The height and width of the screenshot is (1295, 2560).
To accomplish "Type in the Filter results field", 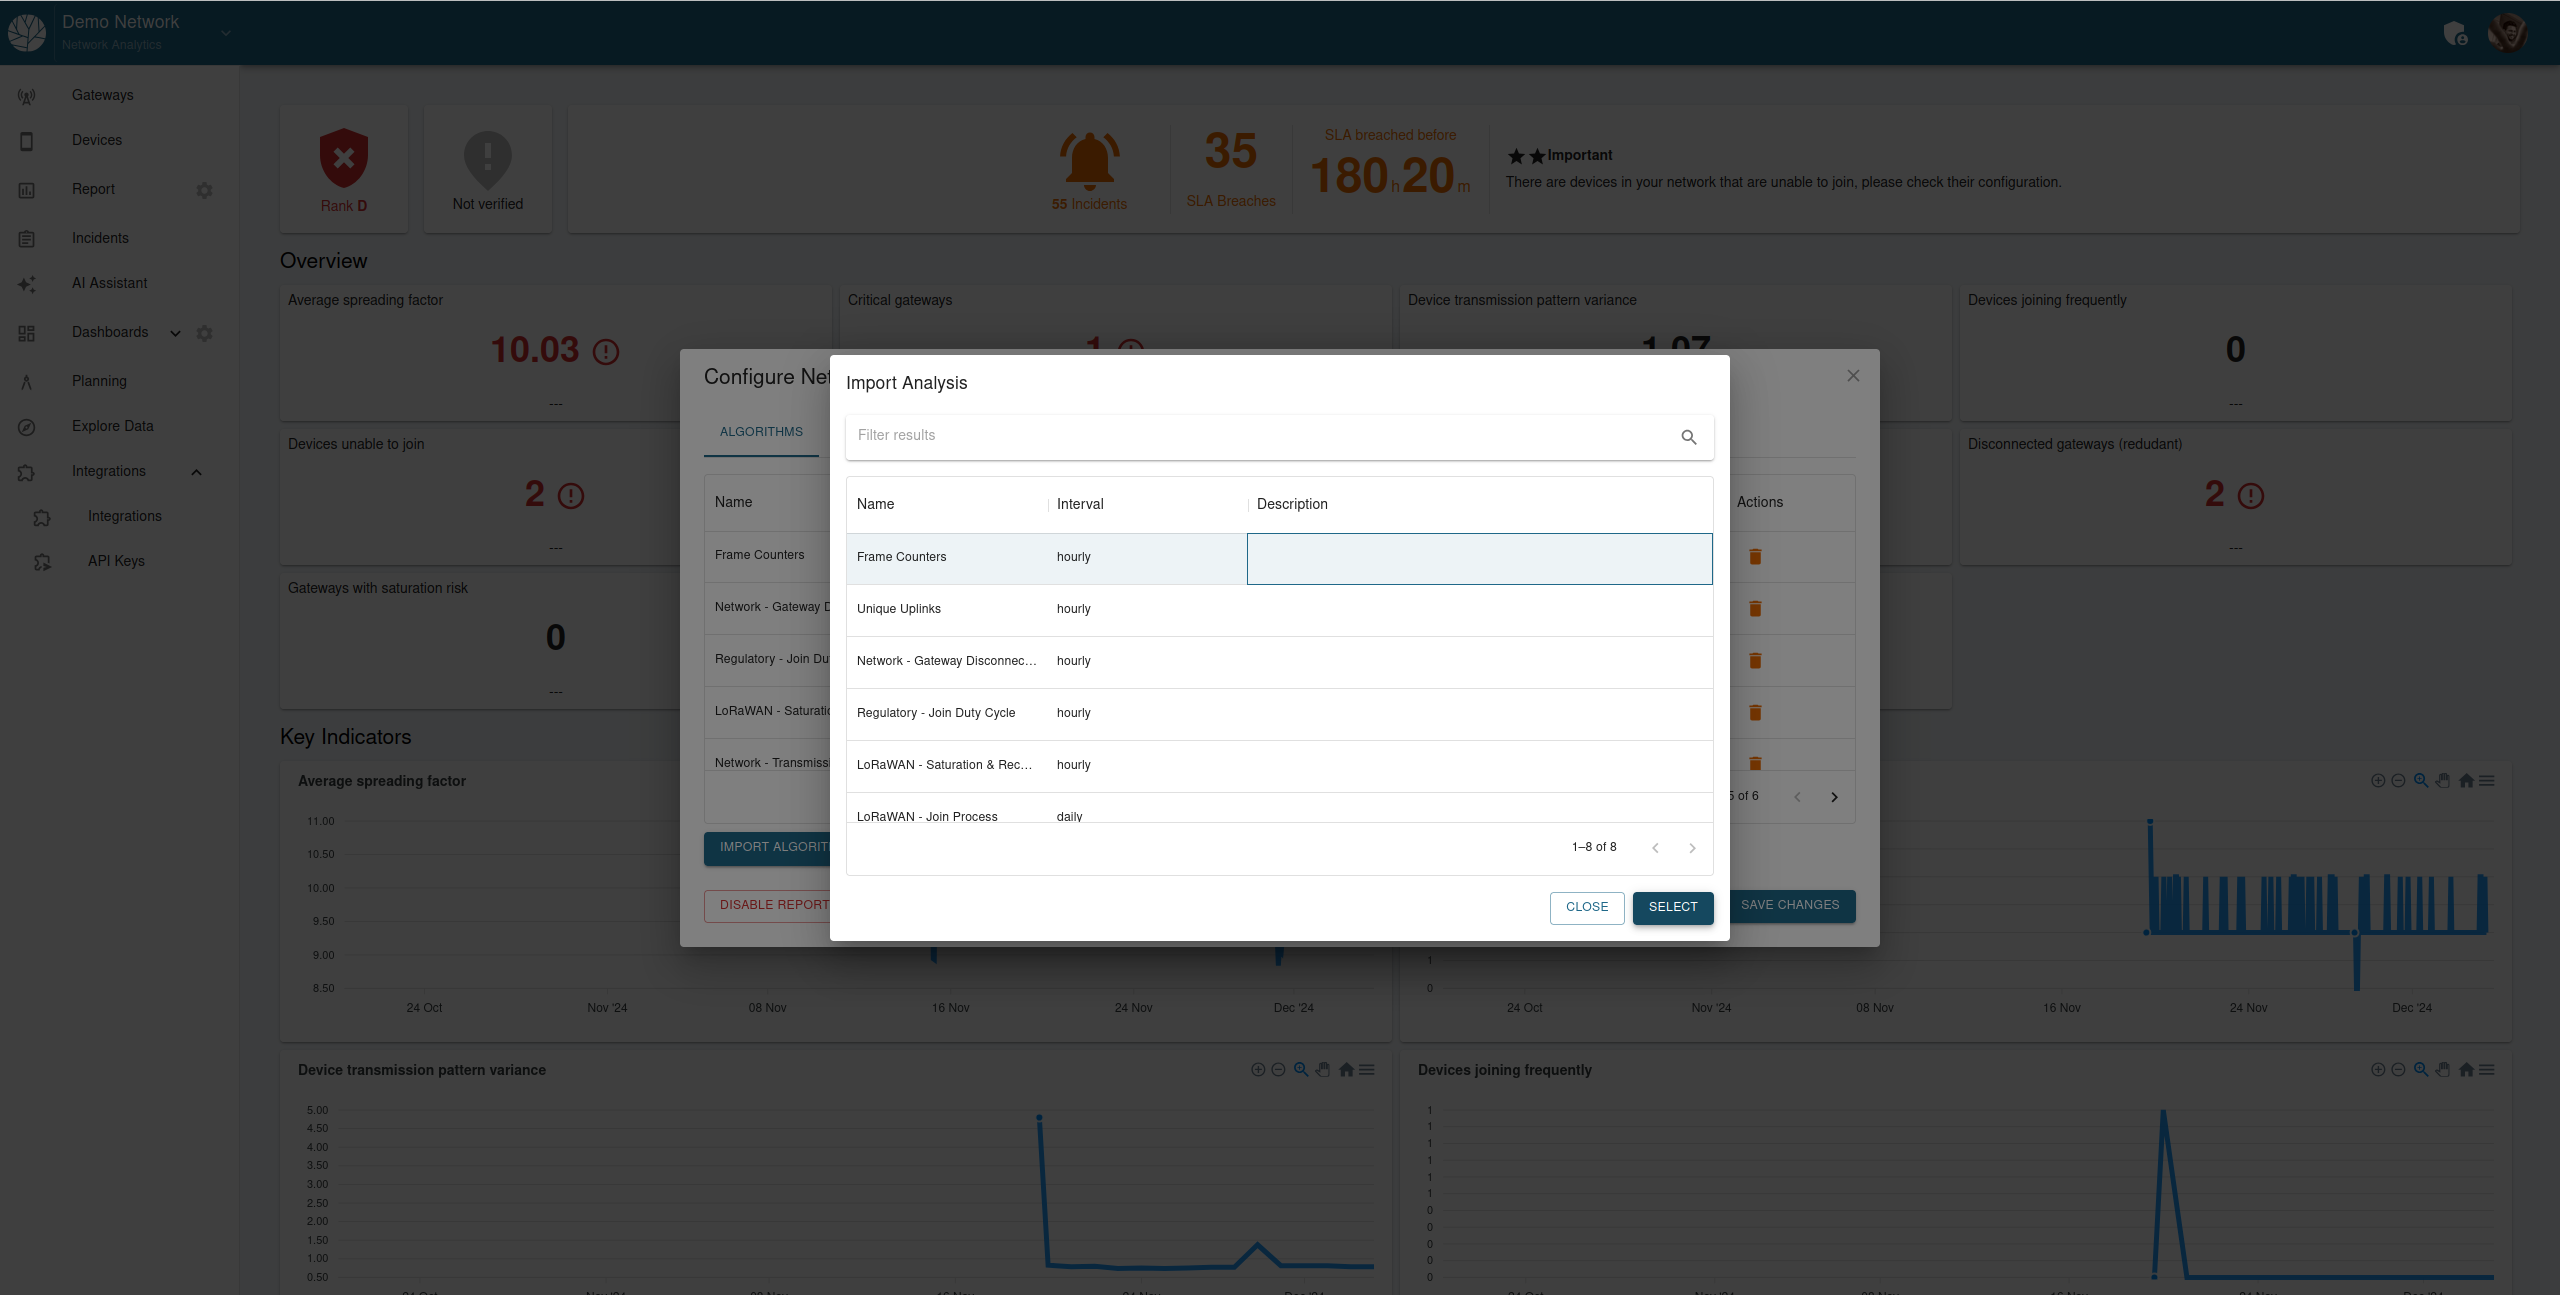I will (x=1260, y=436).
